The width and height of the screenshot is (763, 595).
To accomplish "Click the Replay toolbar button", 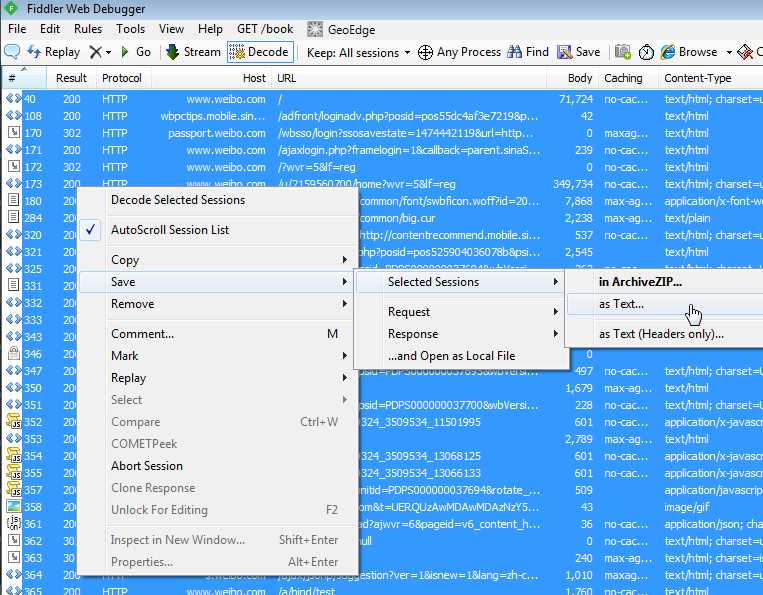I will pos(54,52).
